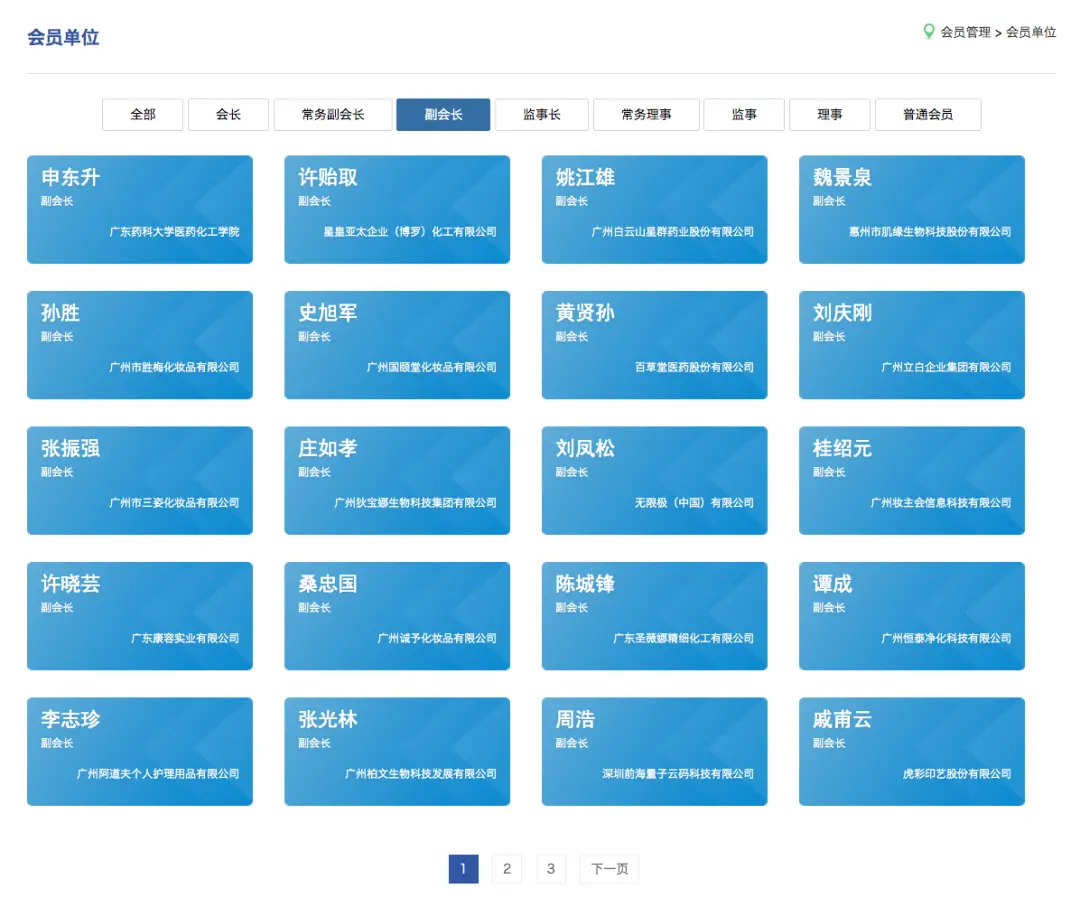Open 许贻取 member card
The image size is (1080, 898).
pos(397,209)
